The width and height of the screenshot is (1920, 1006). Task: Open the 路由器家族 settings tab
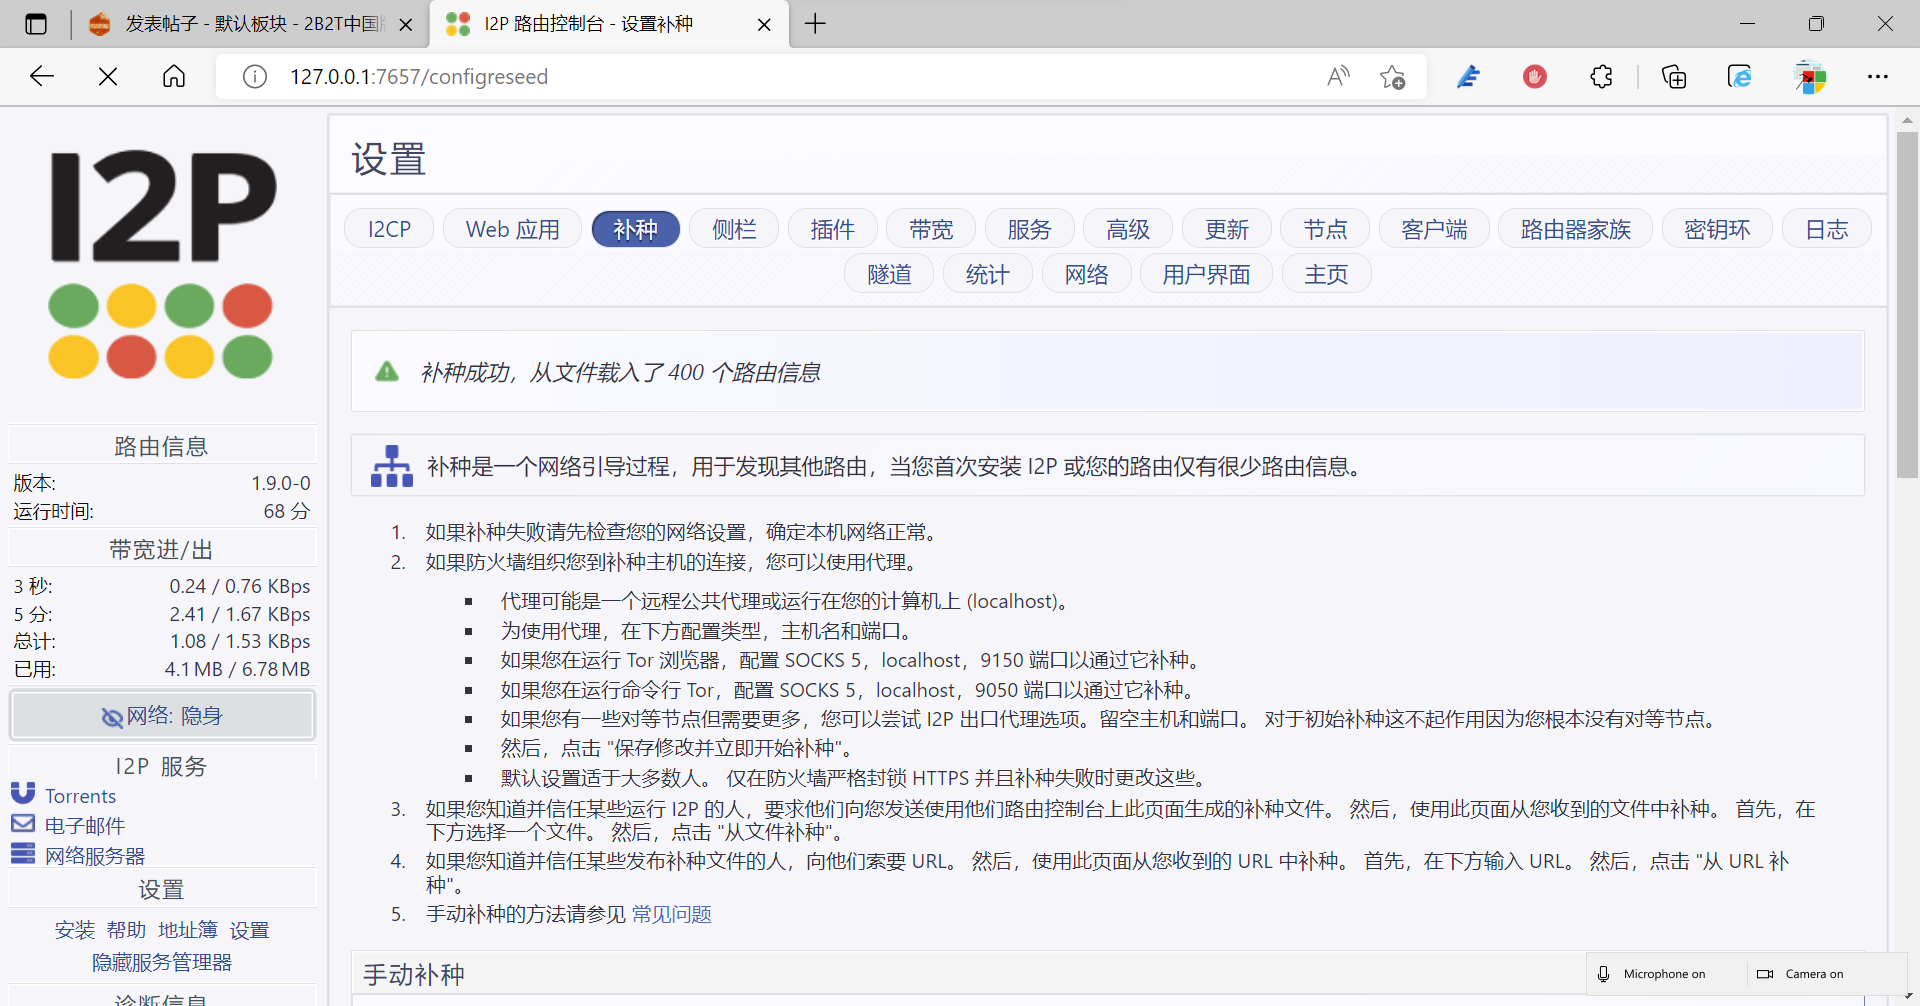click(1575, 229)
